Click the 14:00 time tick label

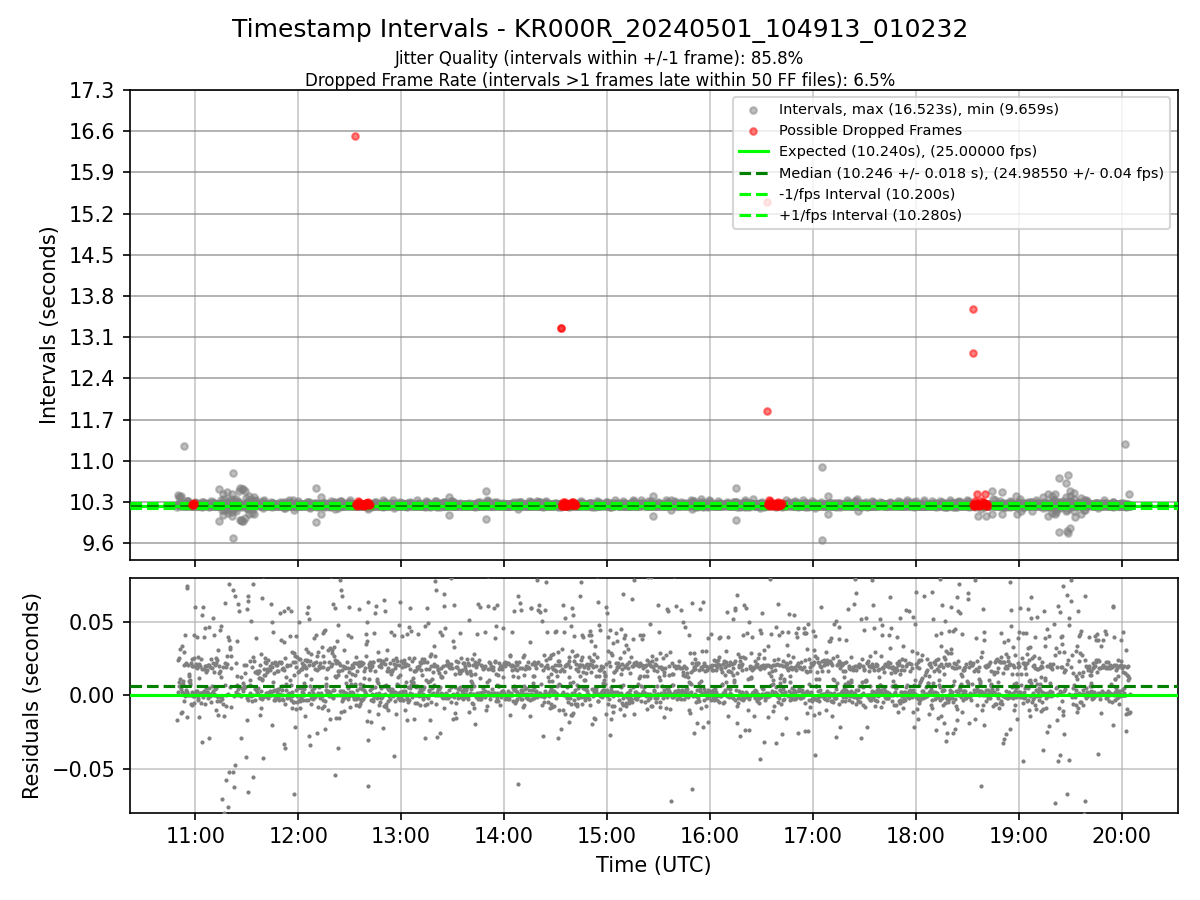[504, 836]
